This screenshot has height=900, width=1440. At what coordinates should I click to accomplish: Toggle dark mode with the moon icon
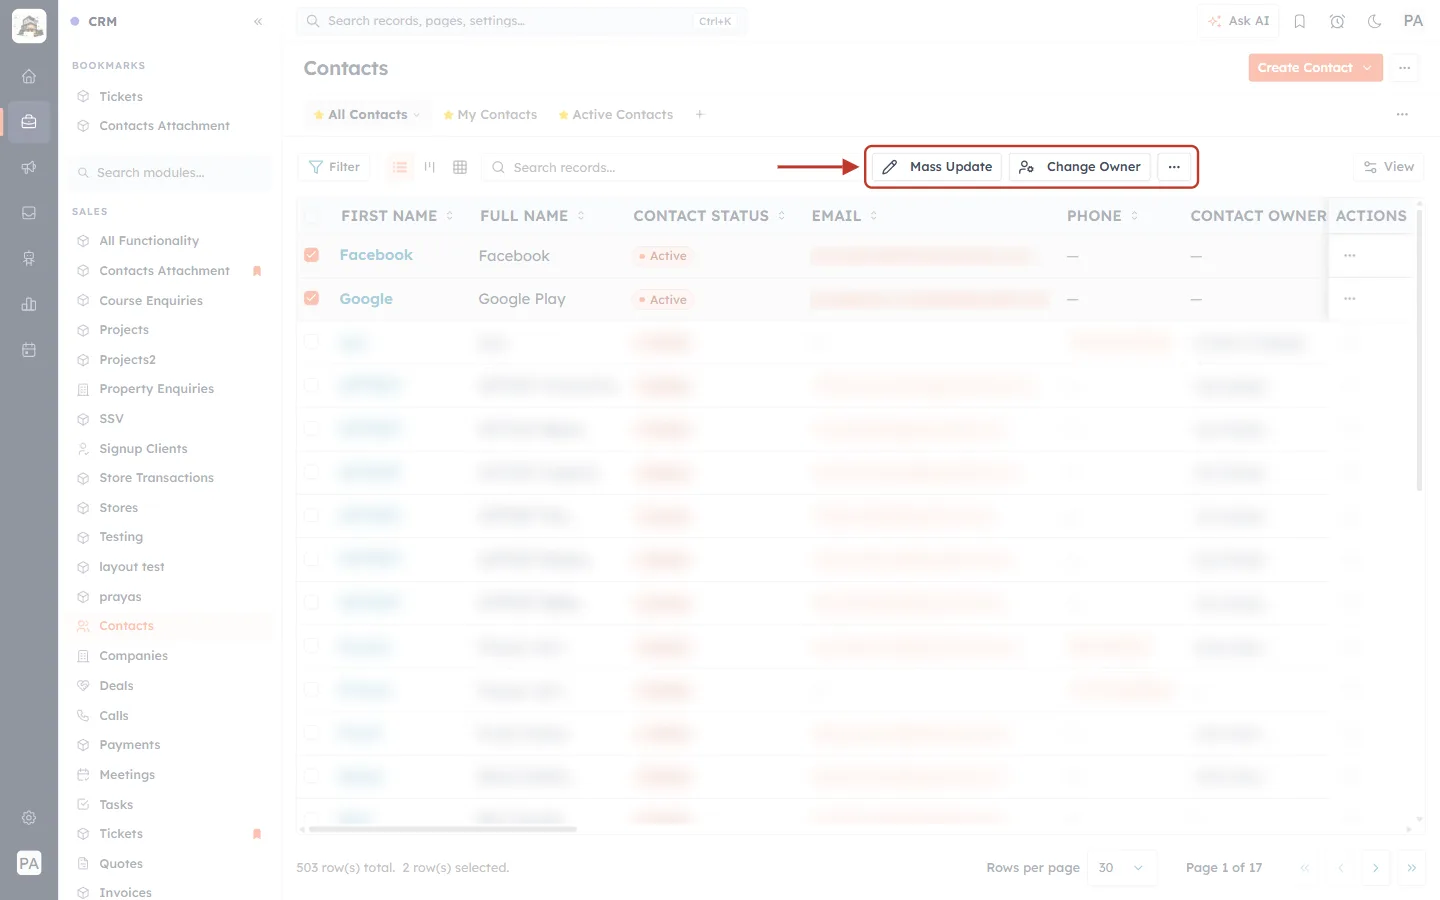click(1375, 21)
